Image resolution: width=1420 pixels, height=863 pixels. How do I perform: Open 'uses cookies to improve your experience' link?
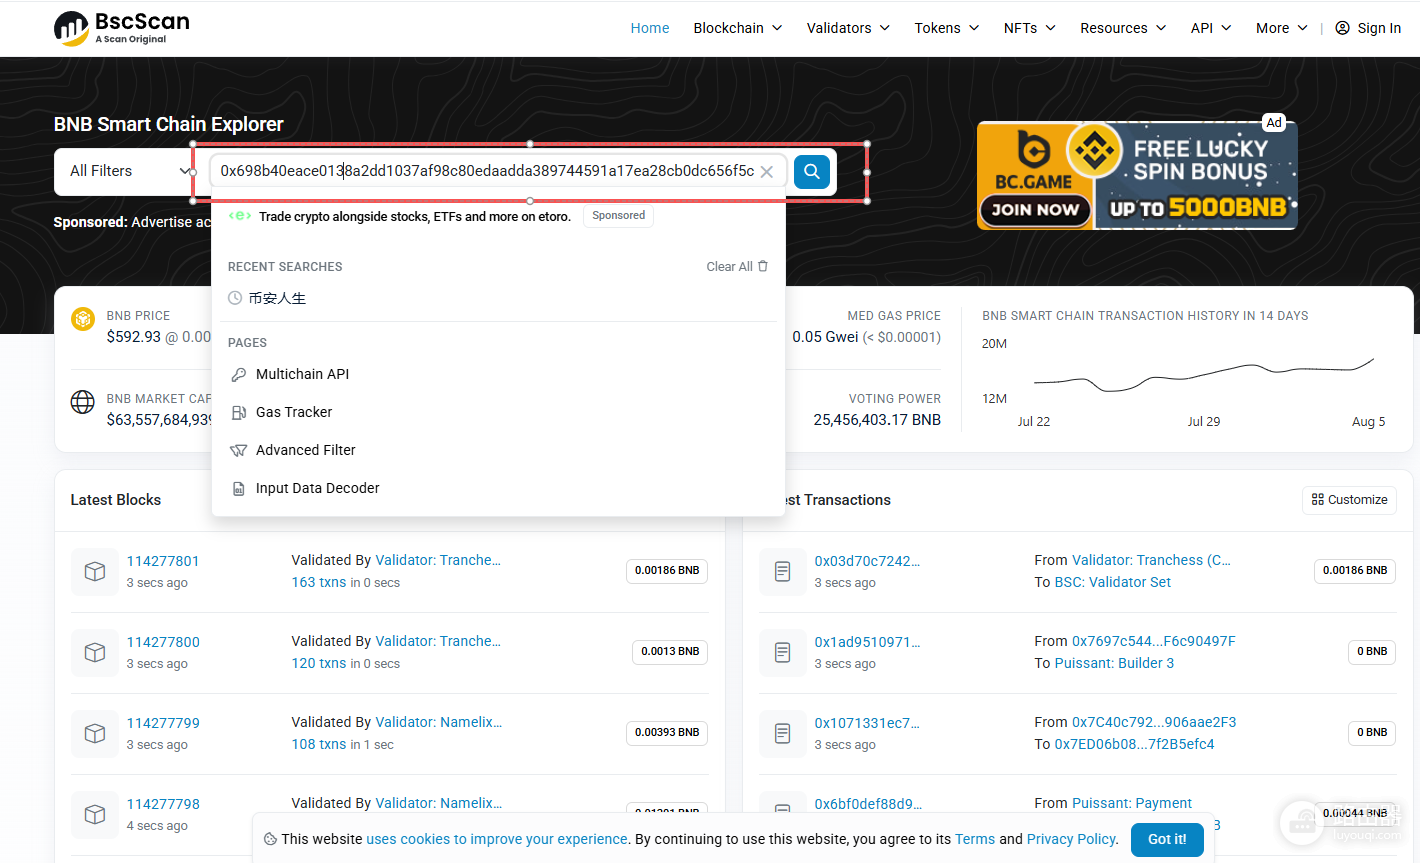click(497, 840)
